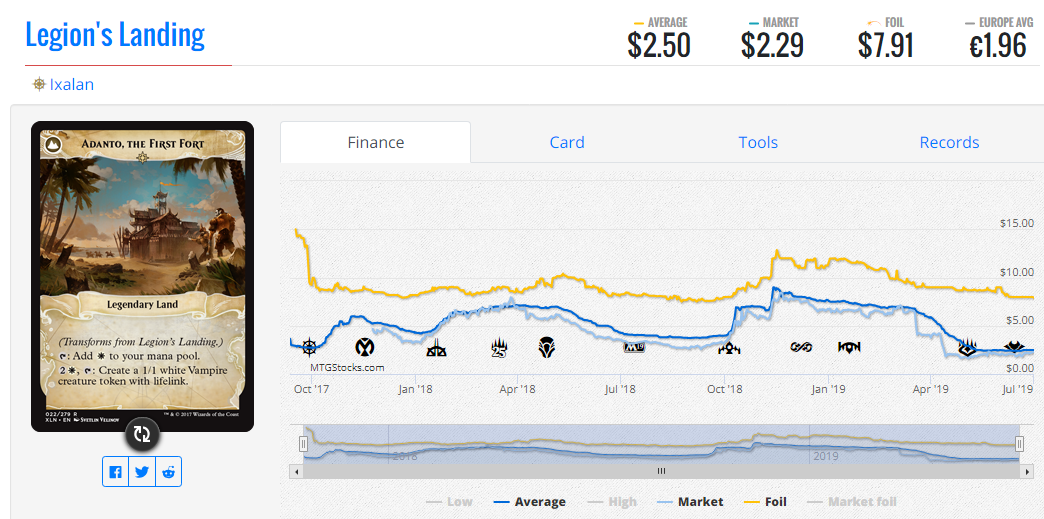This screenshot has width=1044, height=519.
Task: Open the Tools tab
Action: tap(758, 143)
